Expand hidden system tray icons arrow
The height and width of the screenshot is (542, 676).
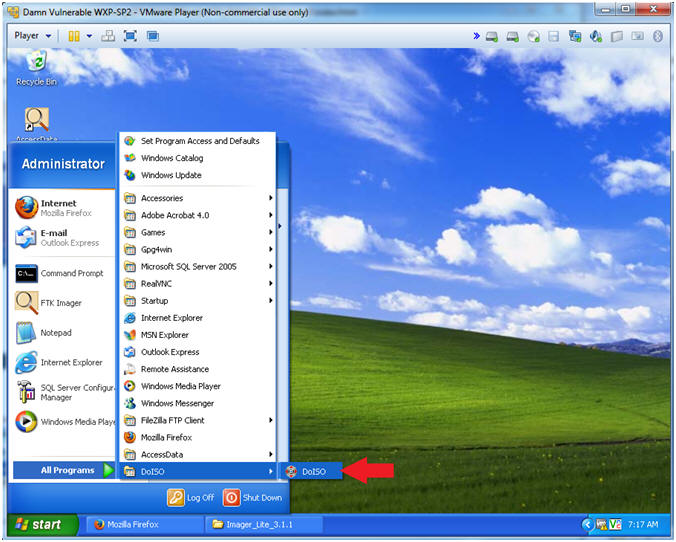pos(587,525)
